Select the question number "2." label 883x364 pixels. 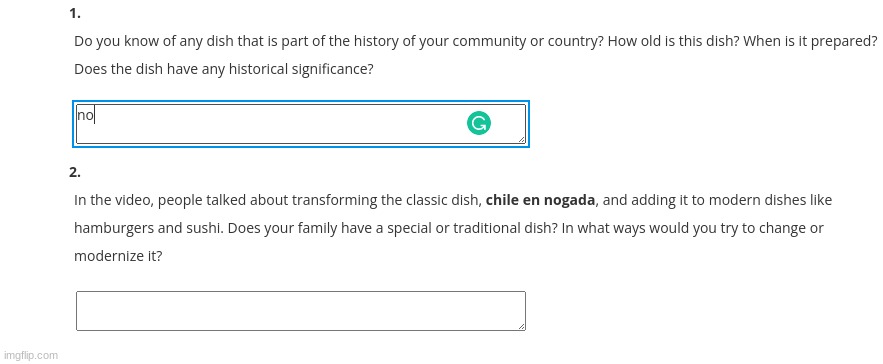[x=75, y=172]
